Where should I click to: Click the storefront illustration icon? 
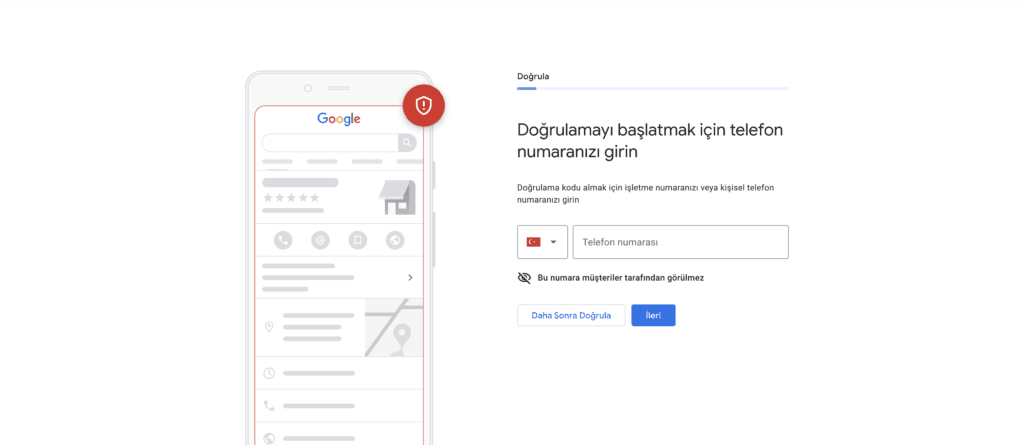point(397,197)
